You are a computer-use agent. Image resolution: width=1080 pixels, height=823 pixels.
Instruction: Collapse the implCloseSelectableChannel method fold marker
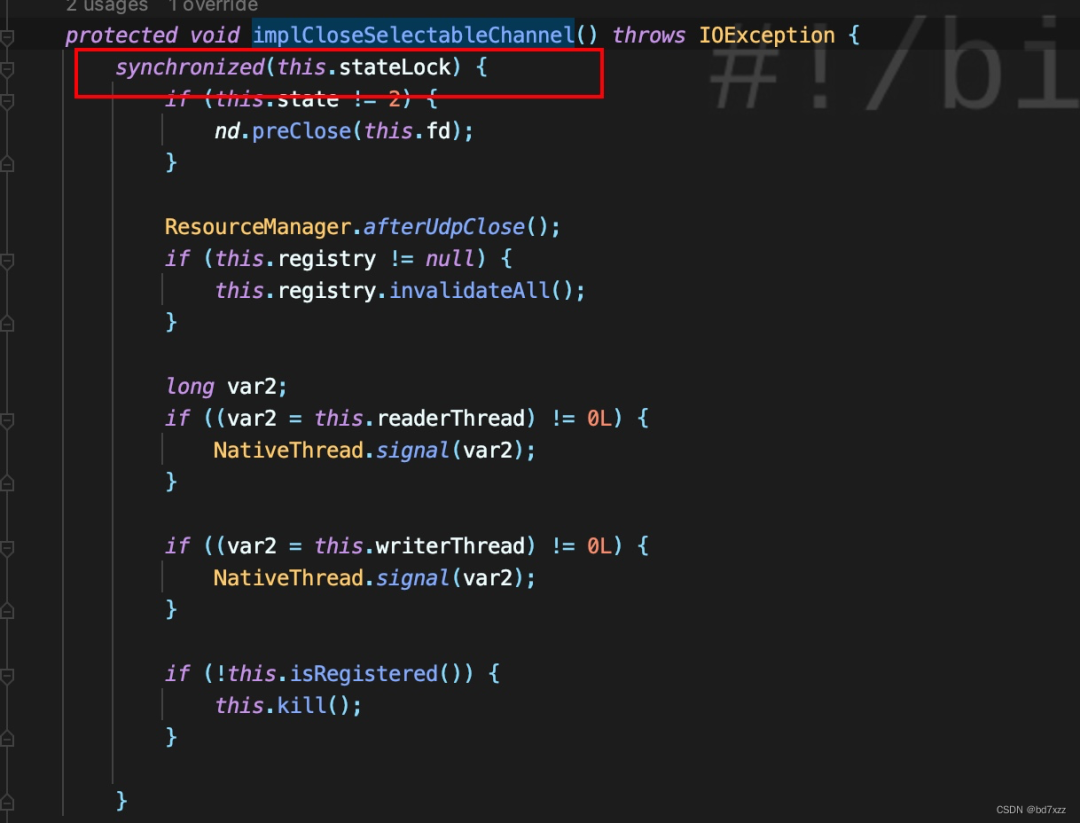click(7, 37)
